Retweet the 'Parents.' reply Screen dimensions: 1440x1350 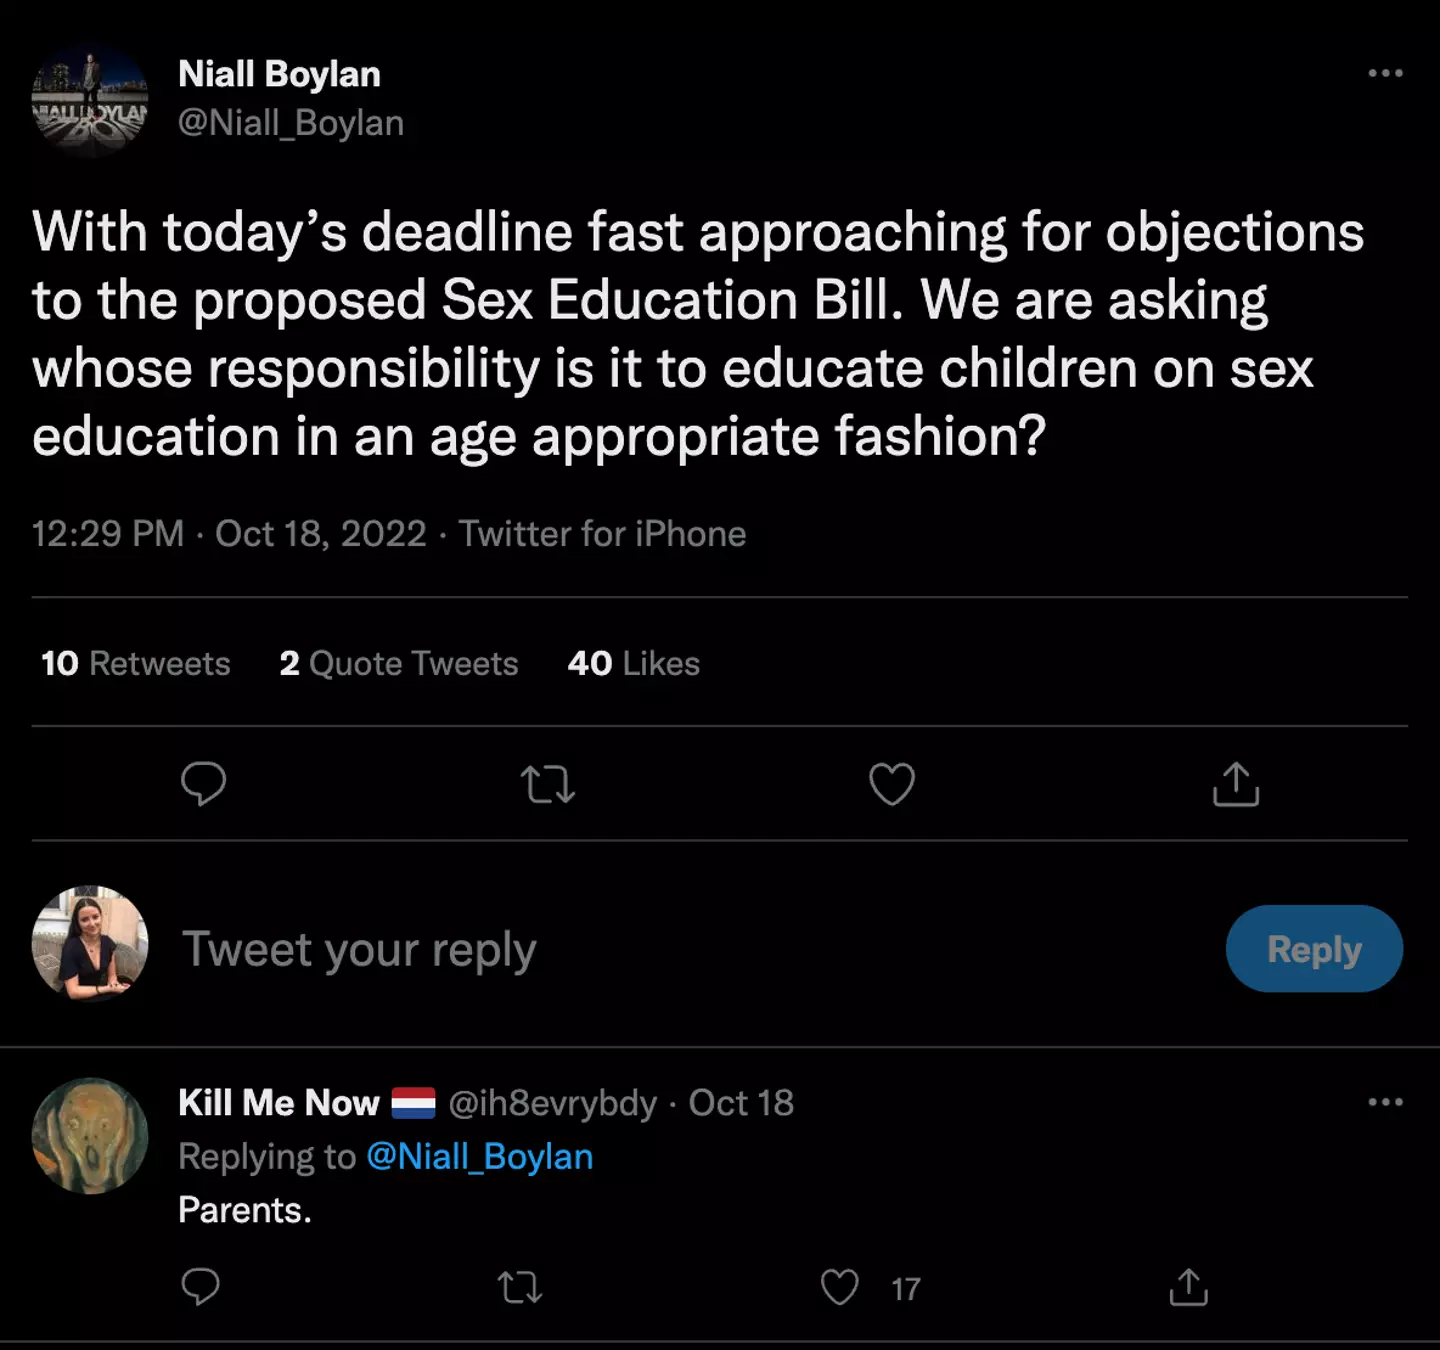[x=520, y=1287]
